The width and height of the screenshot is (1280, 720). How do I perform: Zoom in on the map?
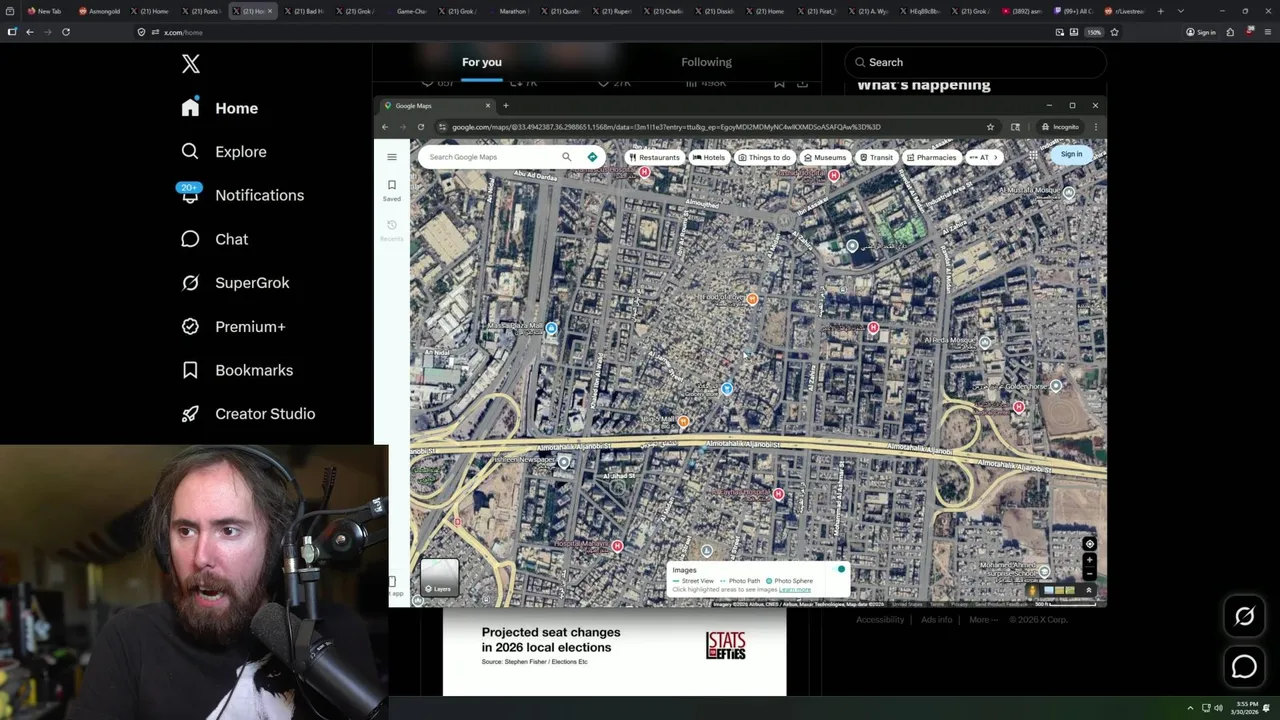(x=1089, y=560)
